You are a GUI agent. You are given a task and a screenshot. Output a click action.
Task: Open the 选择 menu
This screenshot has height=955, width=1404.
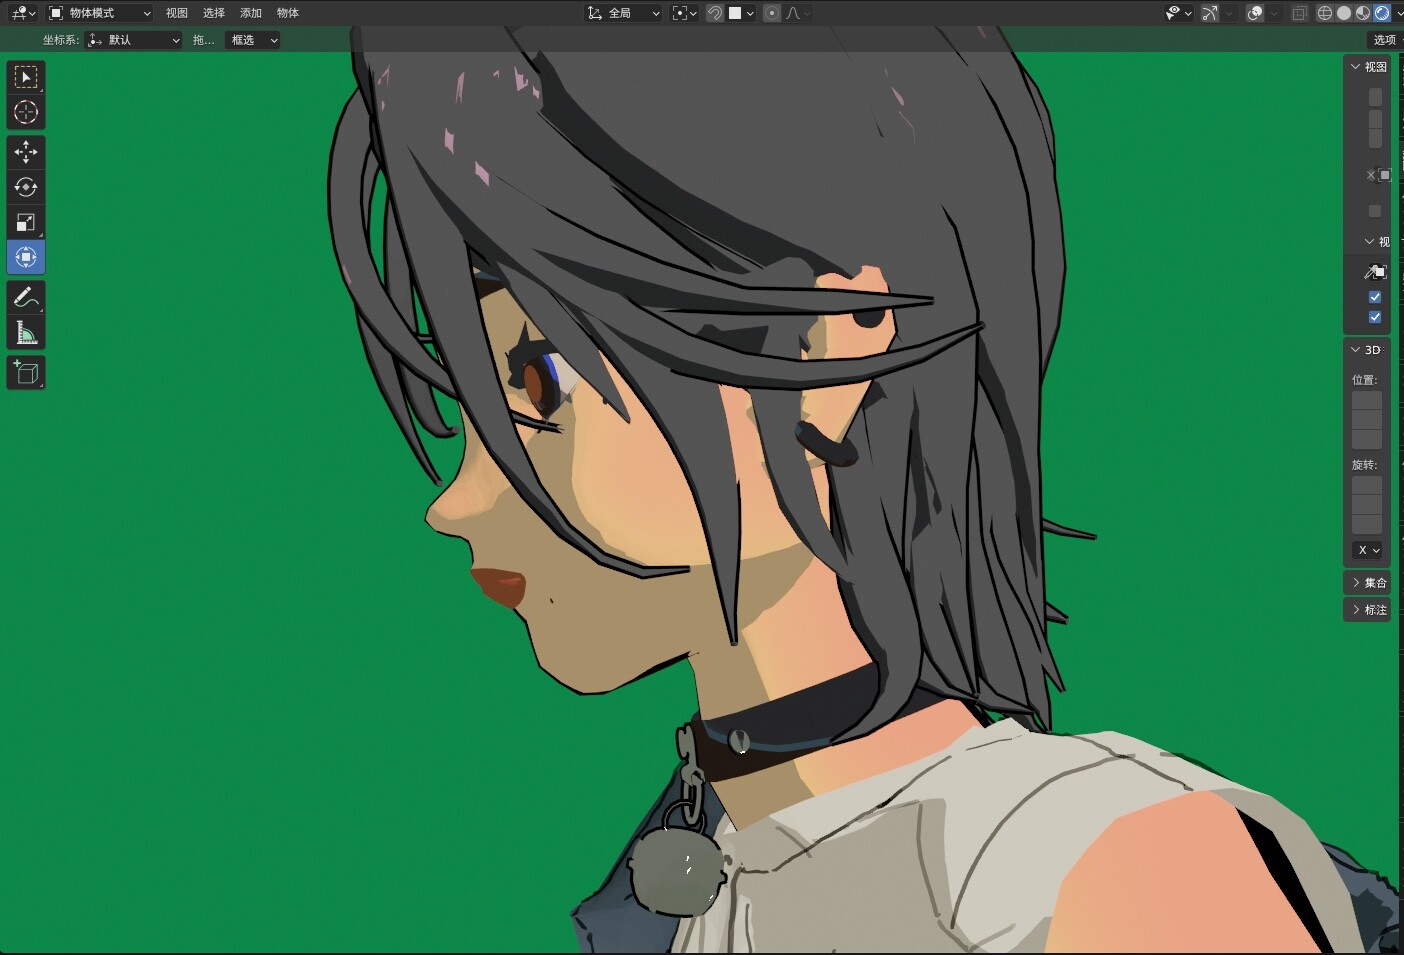coord(214,13)
